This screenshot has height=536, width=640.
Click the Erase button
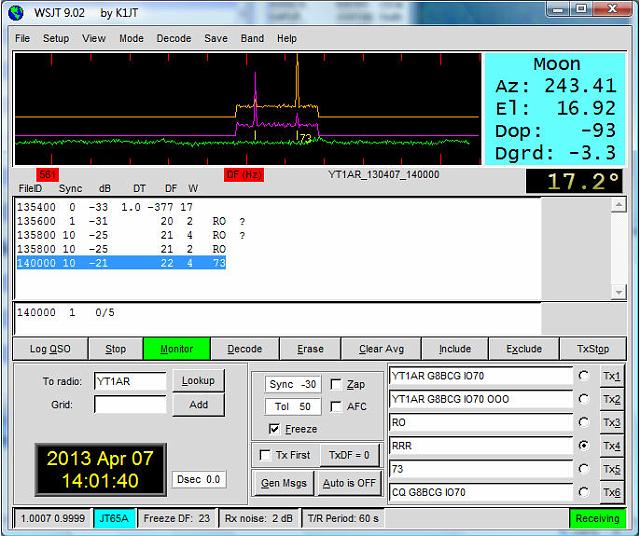(x=310, y=349)
